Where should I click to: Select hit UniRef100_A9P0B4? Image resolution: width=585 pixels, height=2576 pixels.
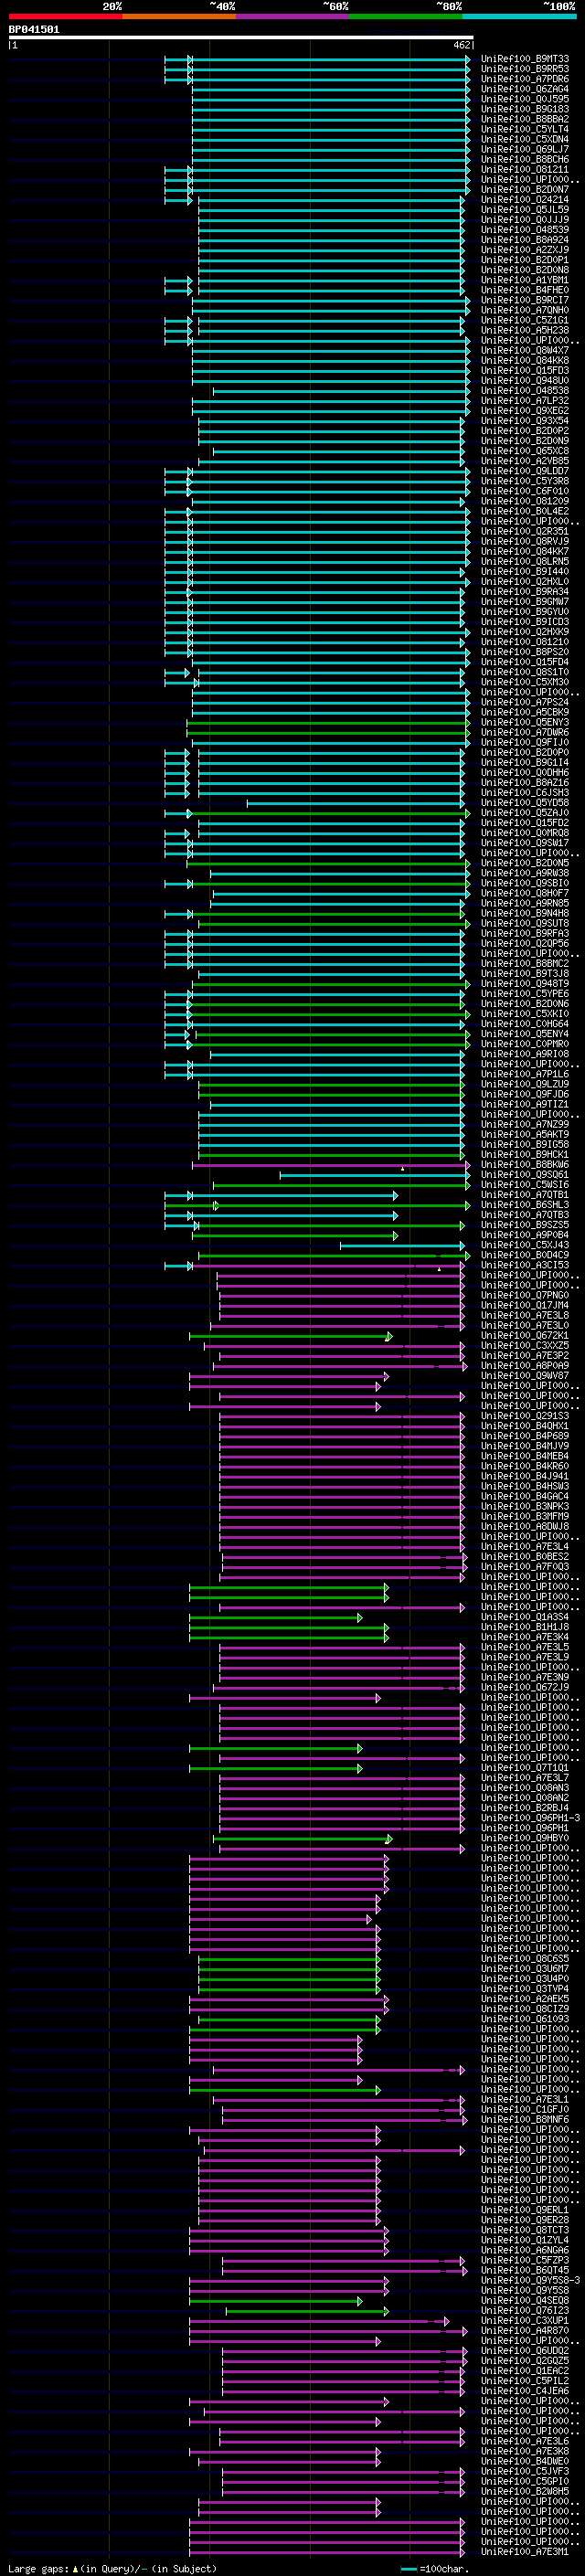525,1235
